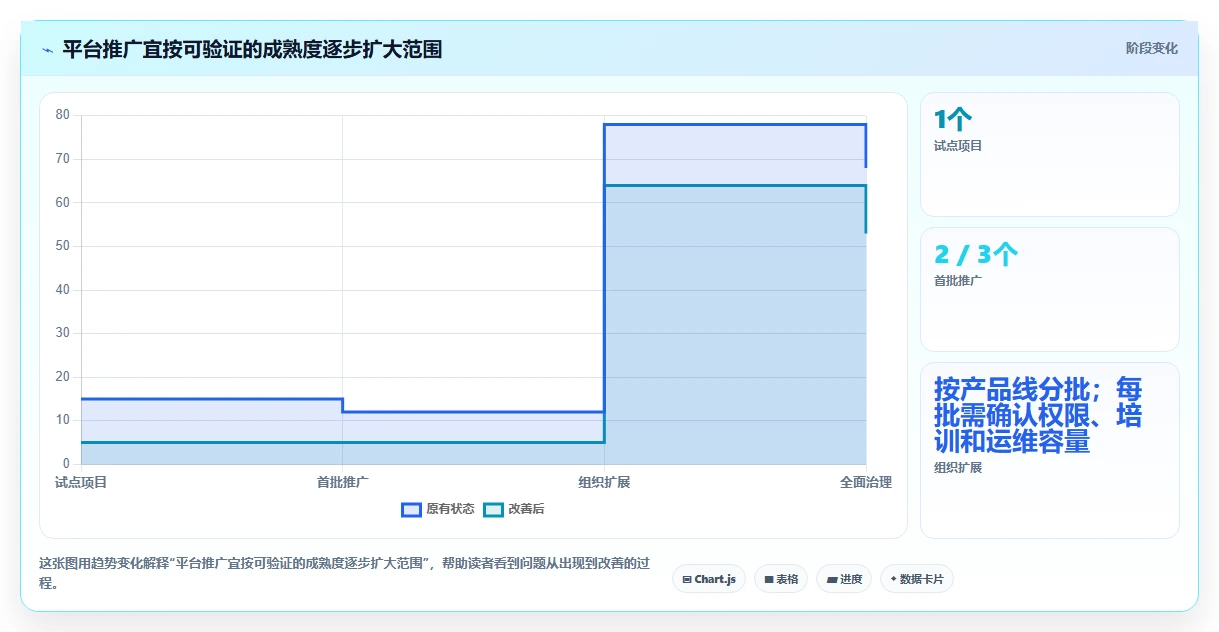Screen dimensions: 1219x632
Task: Click the 组织扩展 x-axis label
Action: [x=604, y=482]
